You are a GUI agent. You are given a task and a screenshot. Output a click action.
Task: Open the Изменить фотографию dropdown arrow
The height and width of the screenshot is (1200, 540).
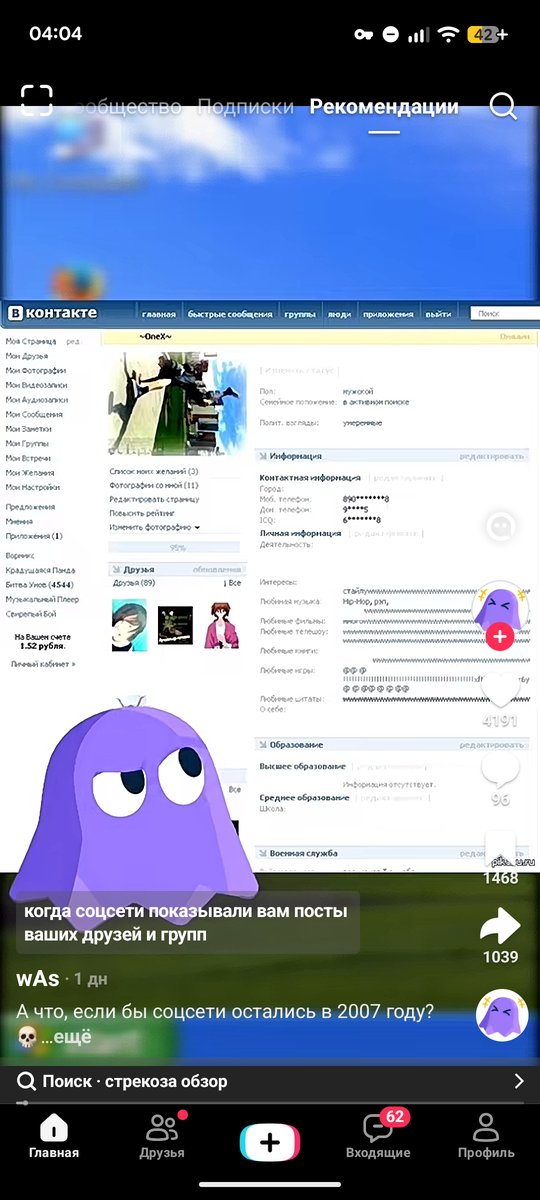coord(197,527)
